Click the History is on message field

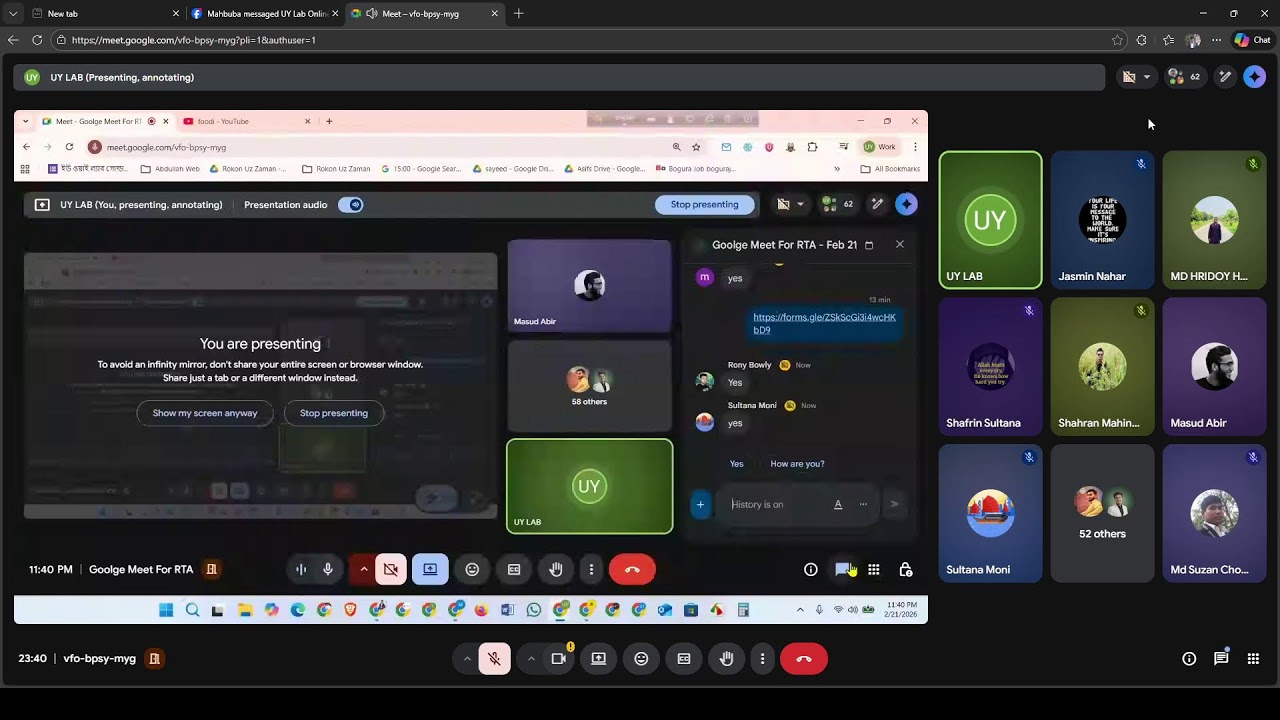777,504
